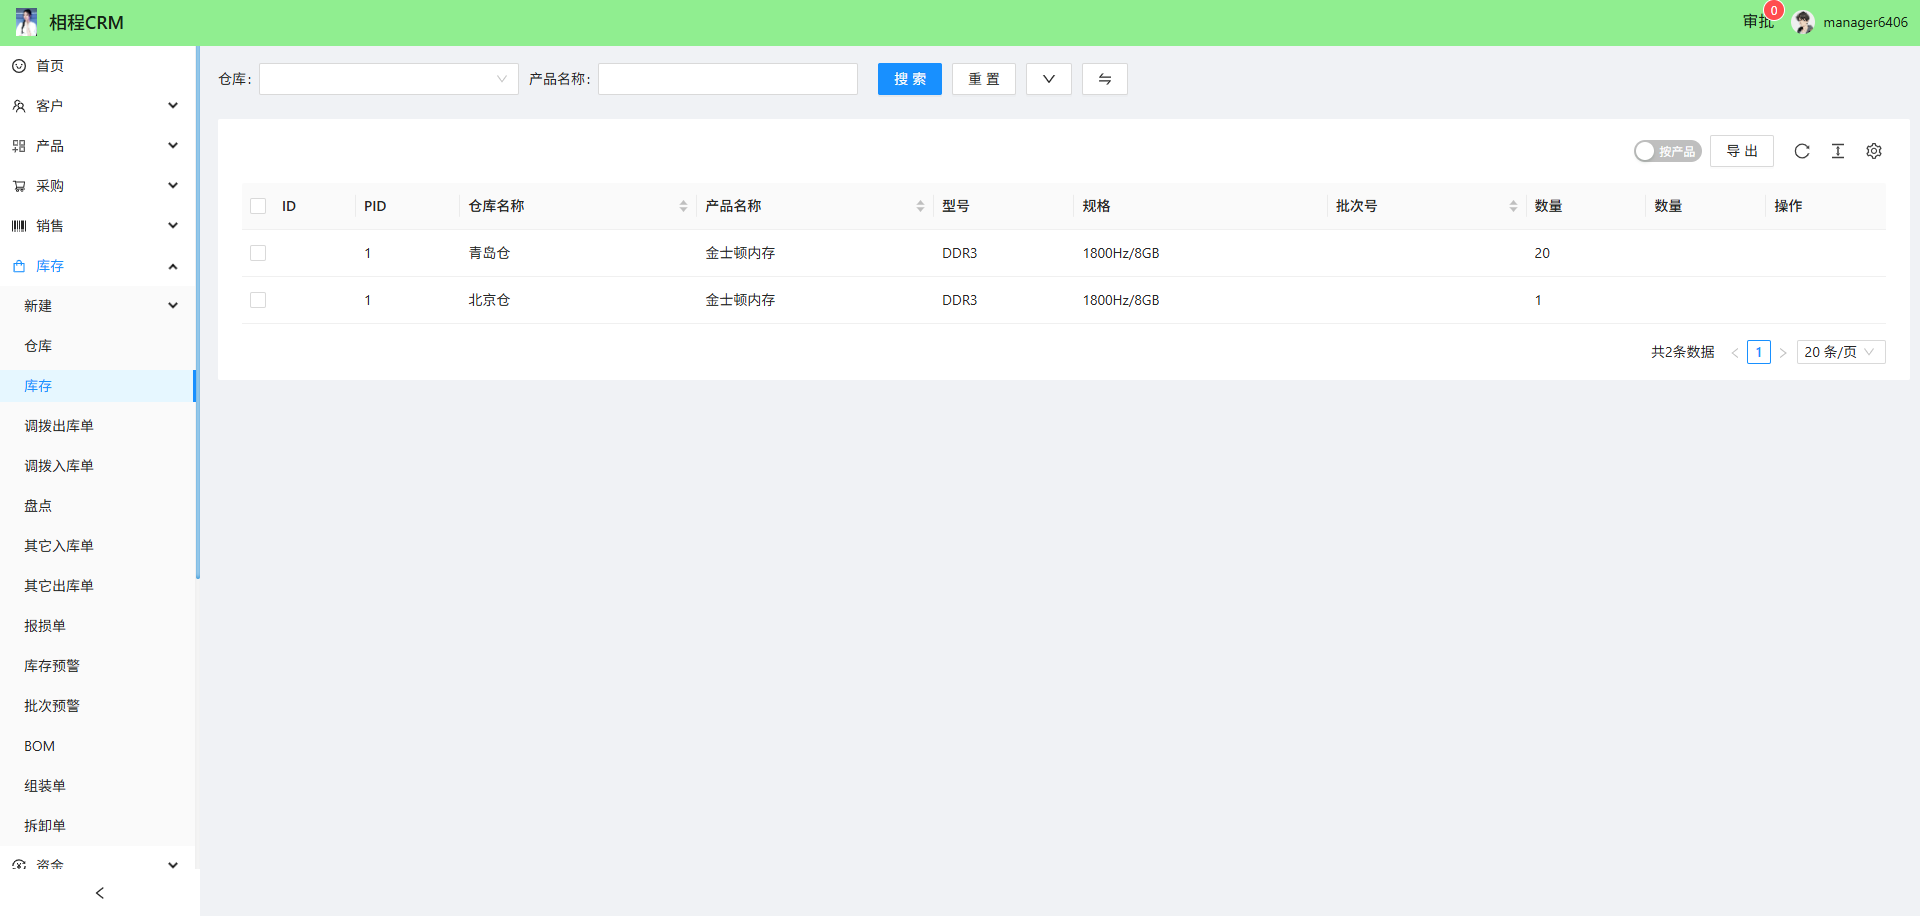Screen dimensions: 1920x916
Task: Click the manager6406 user avatar
Action: 1803,22
